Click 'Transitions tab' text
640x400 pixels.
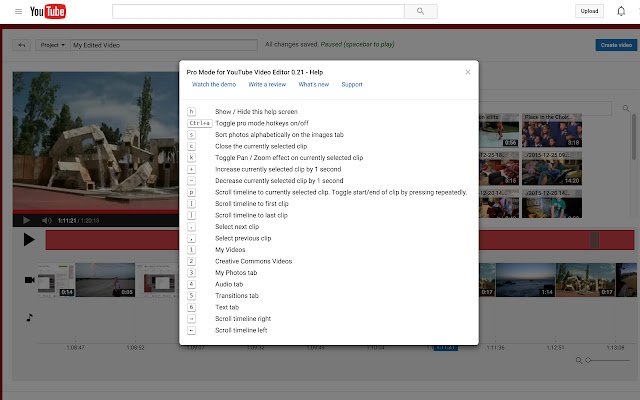coord(237,296)
